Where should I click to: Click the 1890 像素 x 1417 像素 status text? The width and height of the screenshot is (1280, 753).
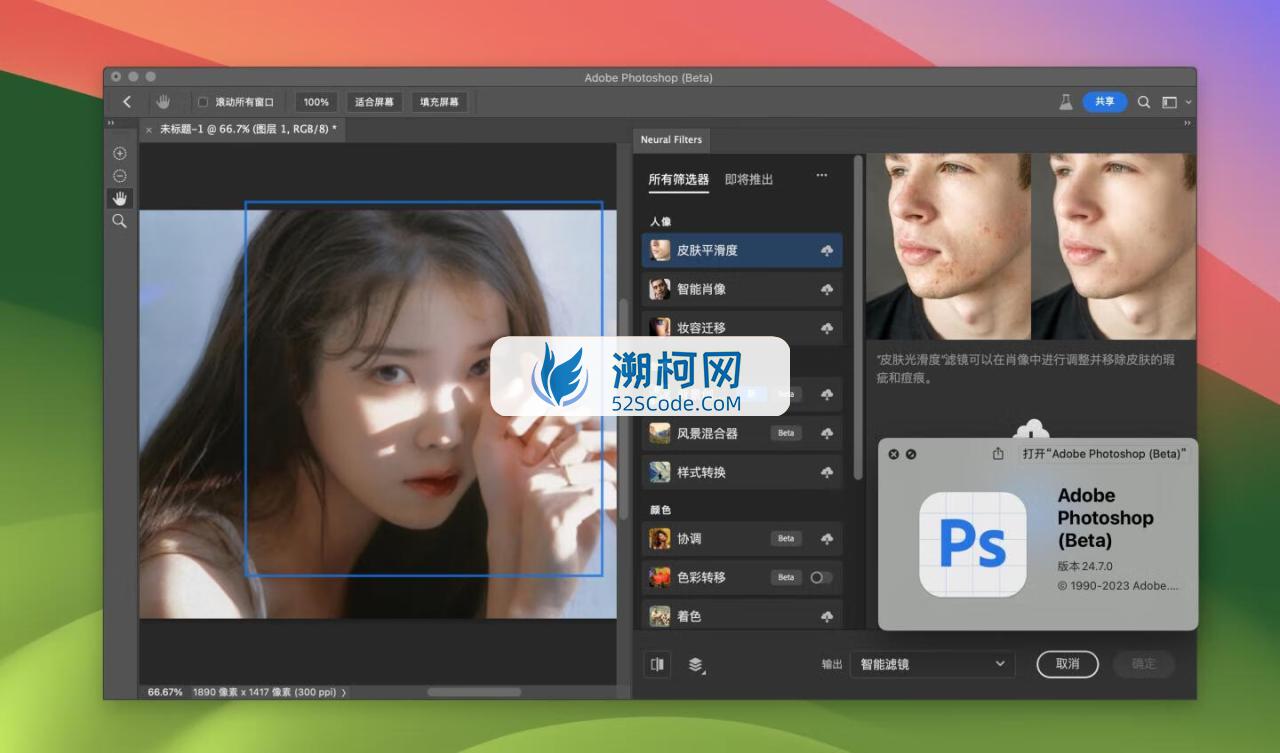(264, 692)
